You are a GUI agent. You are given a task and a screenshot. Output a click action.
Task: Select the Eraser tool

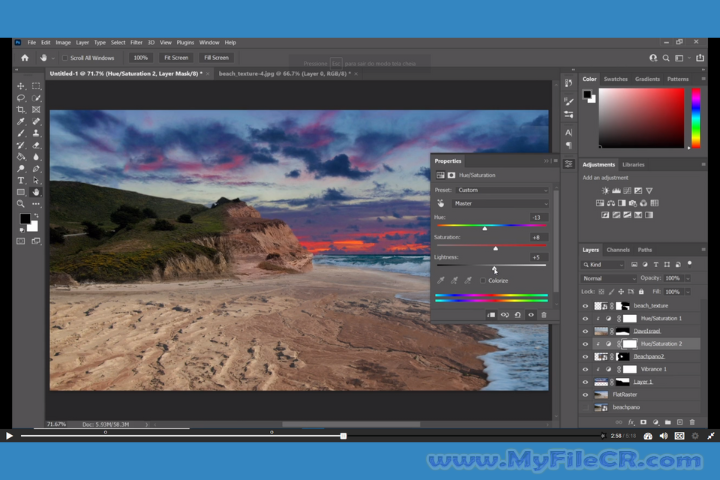pos(36,145)
